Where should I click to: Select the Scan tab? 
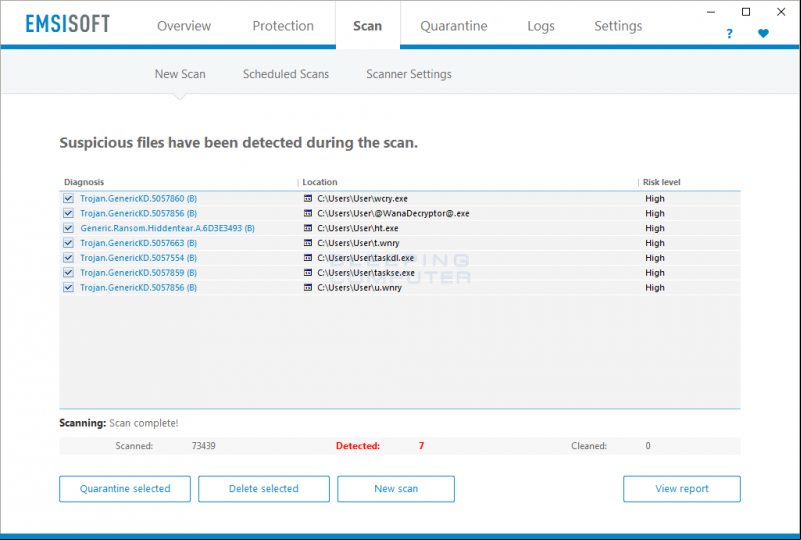click(367, 26)
